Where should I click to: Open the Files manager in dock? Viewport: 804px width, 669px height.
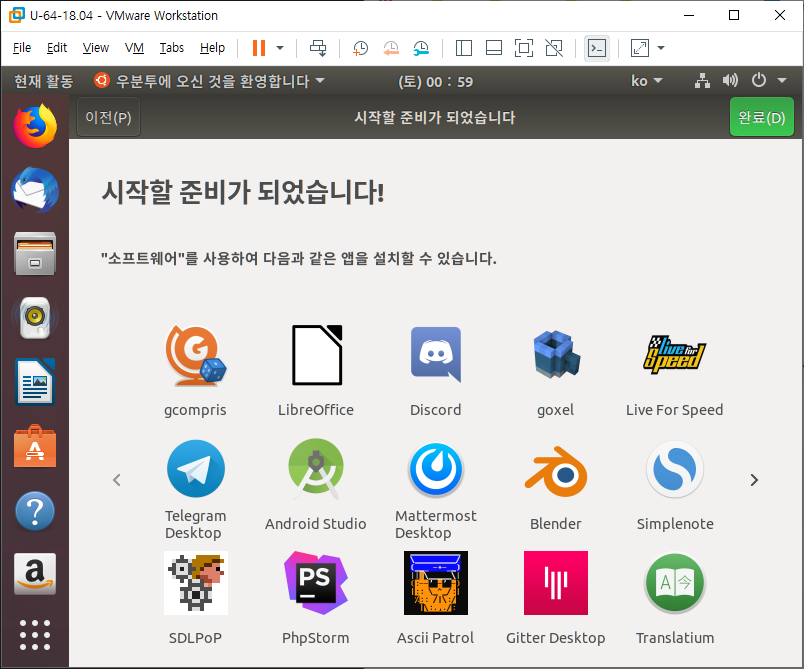[x=35, y=254]
